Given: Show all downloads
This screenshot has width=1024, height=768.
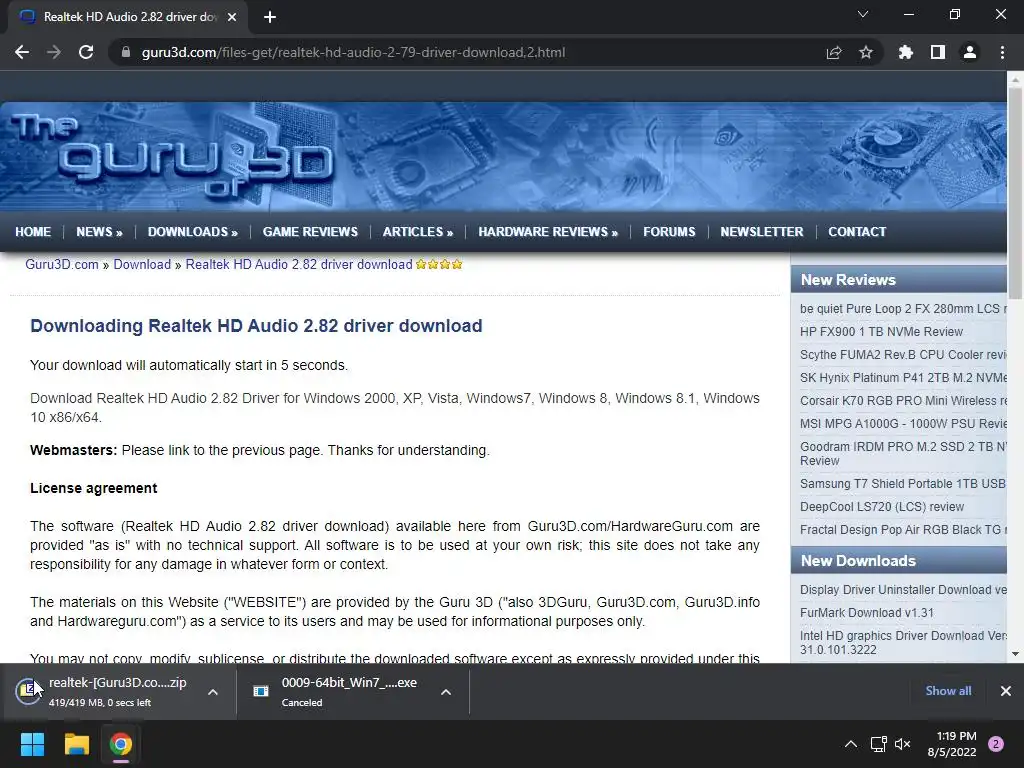Looking at the screenshot, I should [x=948, y=691].
